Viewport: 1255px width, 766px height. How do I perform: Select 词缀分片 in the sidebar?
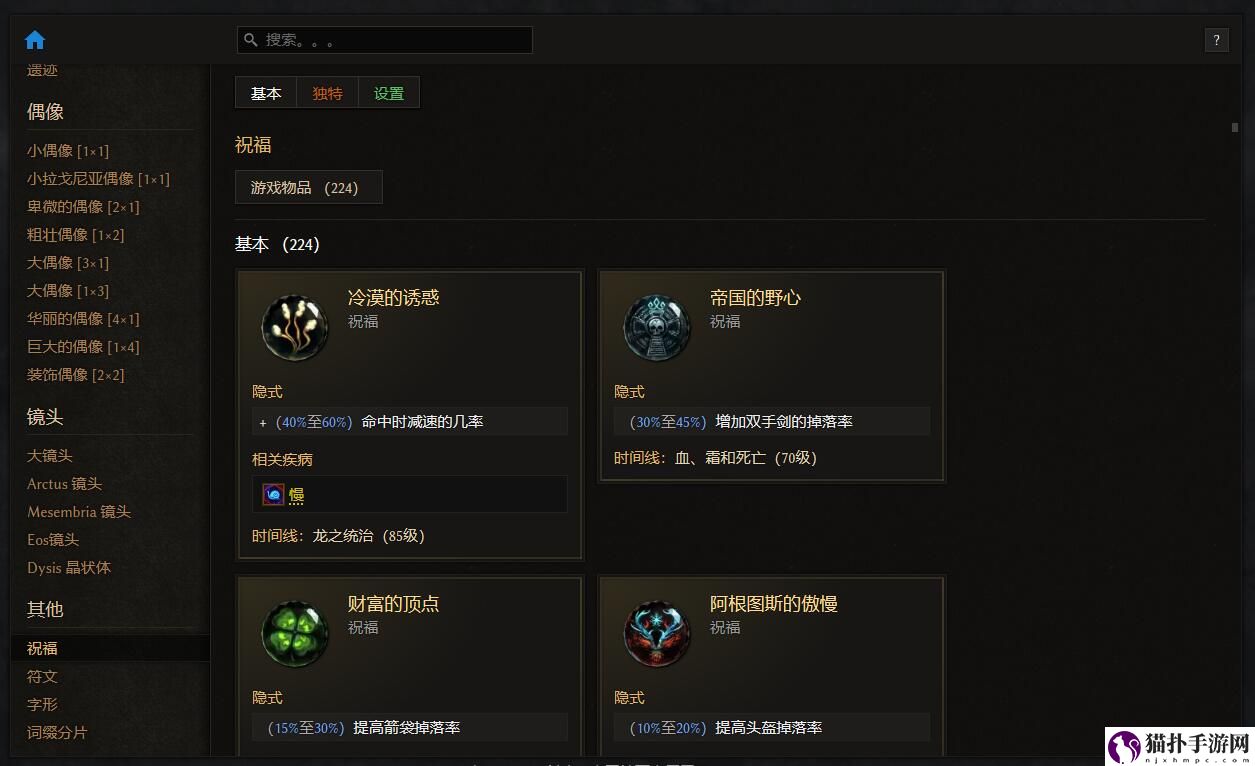click(57, 732)
